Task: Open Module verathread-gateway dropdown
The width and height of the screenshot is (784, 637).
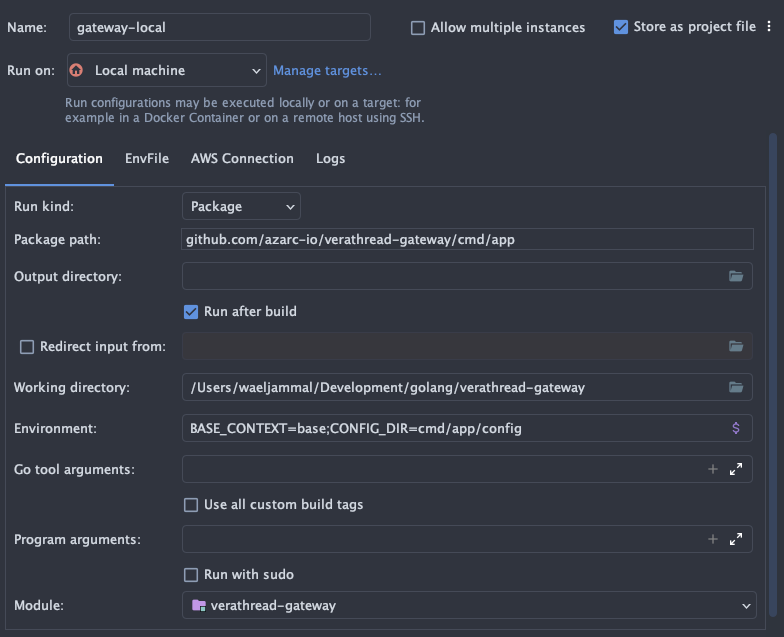Action: point(469,605)
